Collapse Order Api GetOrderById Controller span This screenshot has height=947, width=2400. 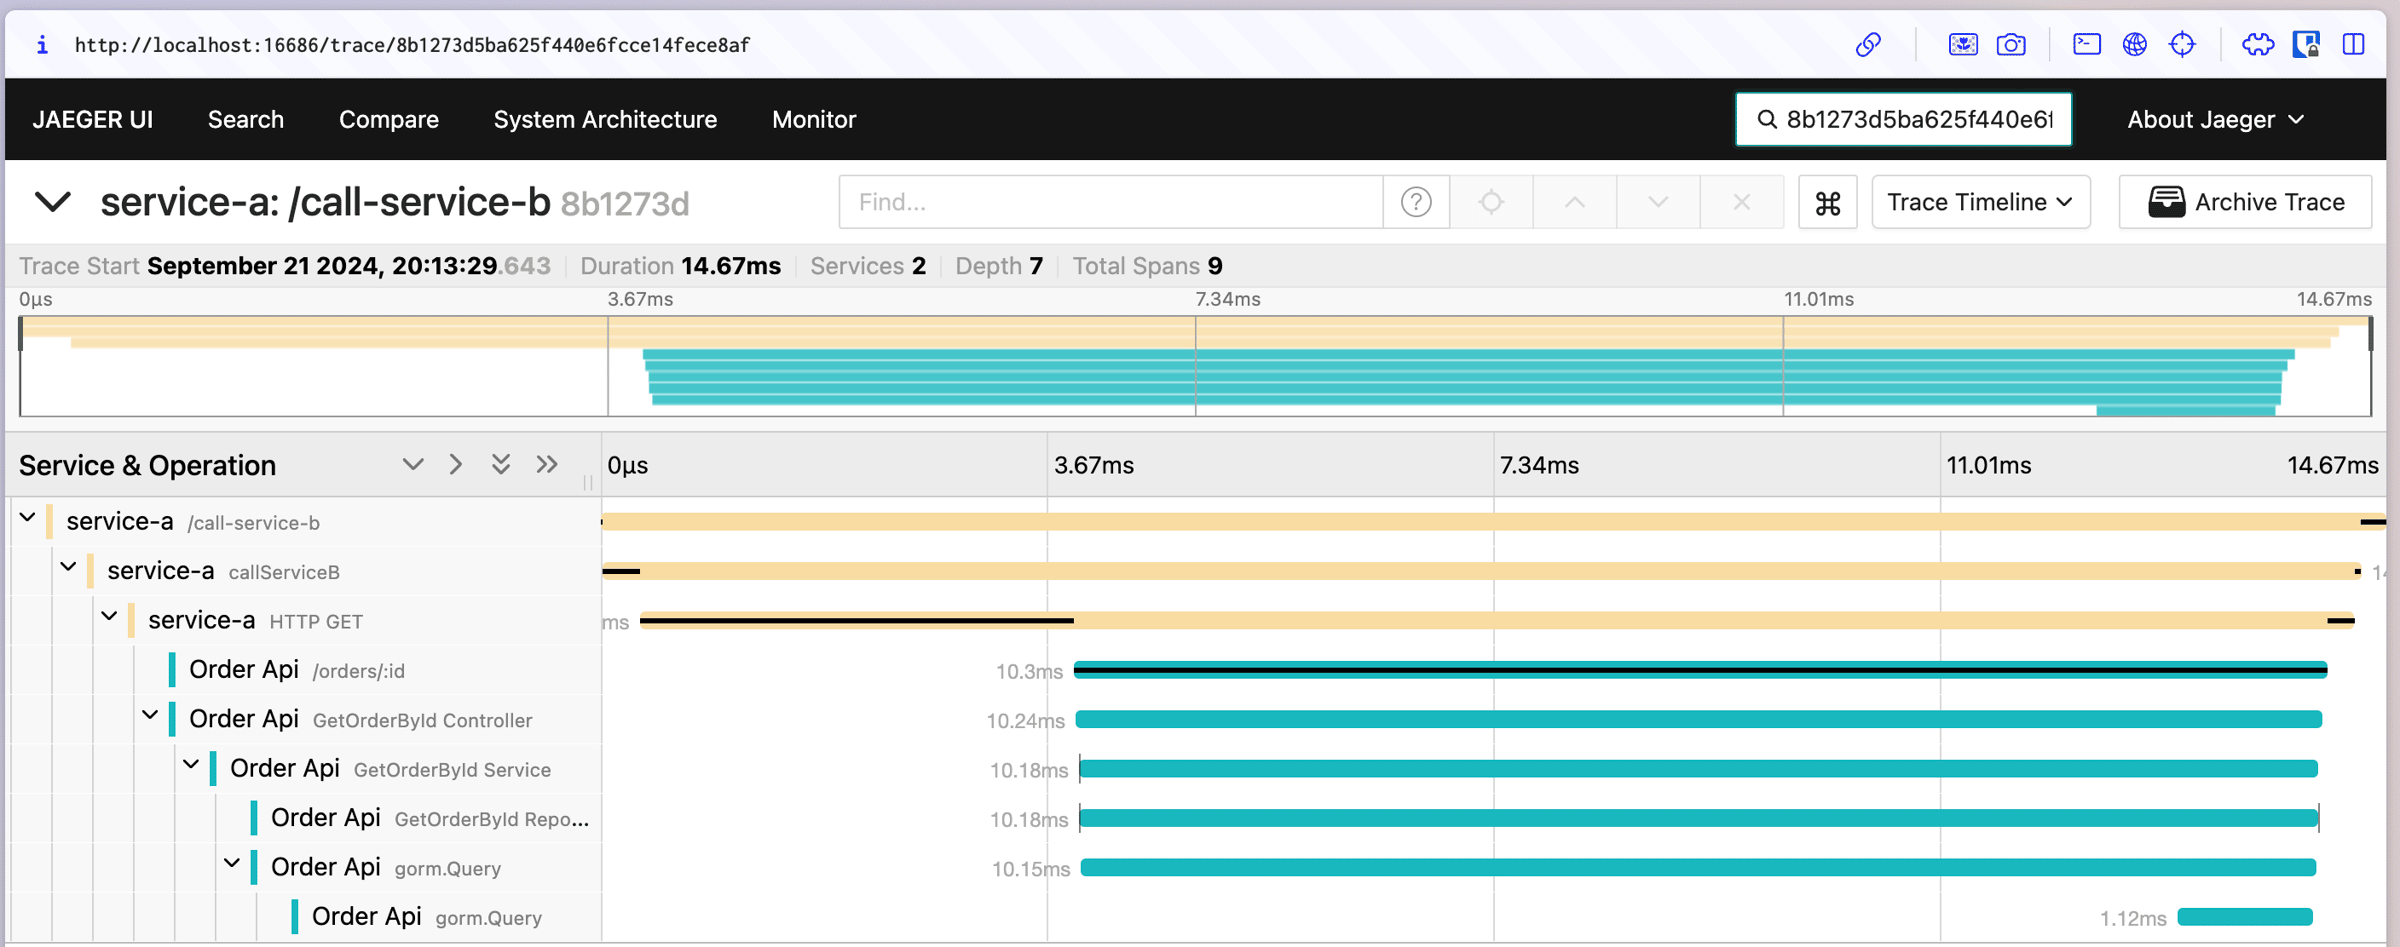[x=150, y=716]
